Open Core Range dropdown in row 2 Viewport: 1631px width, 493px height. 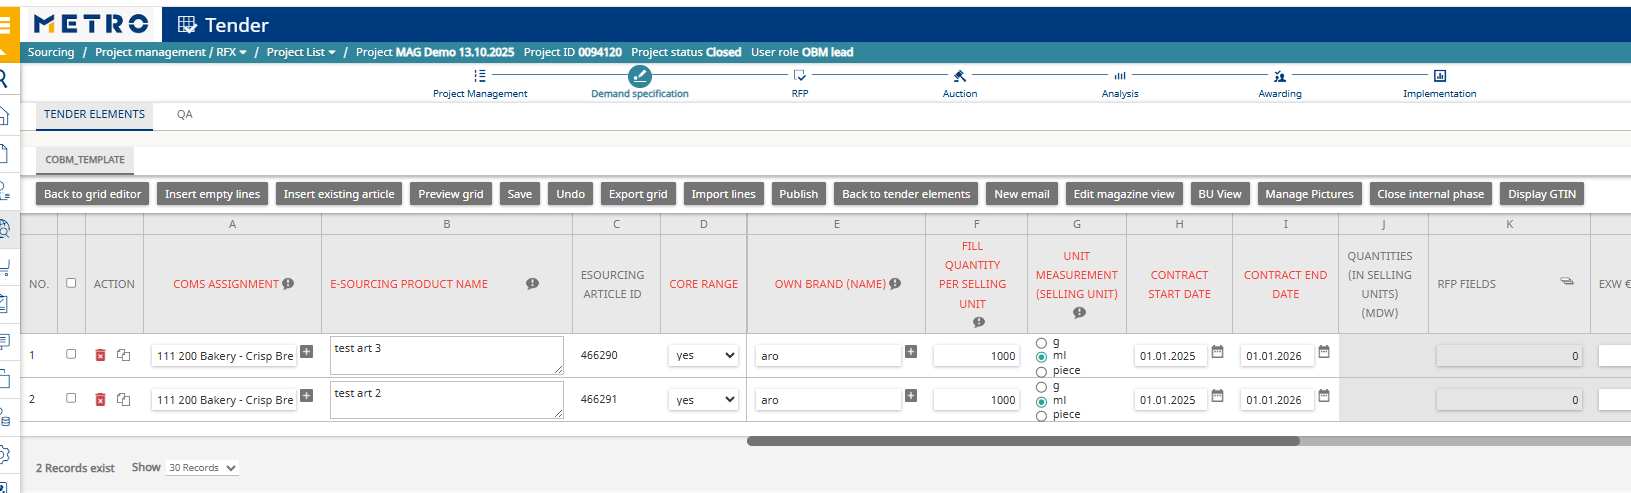tap(704, 399)
